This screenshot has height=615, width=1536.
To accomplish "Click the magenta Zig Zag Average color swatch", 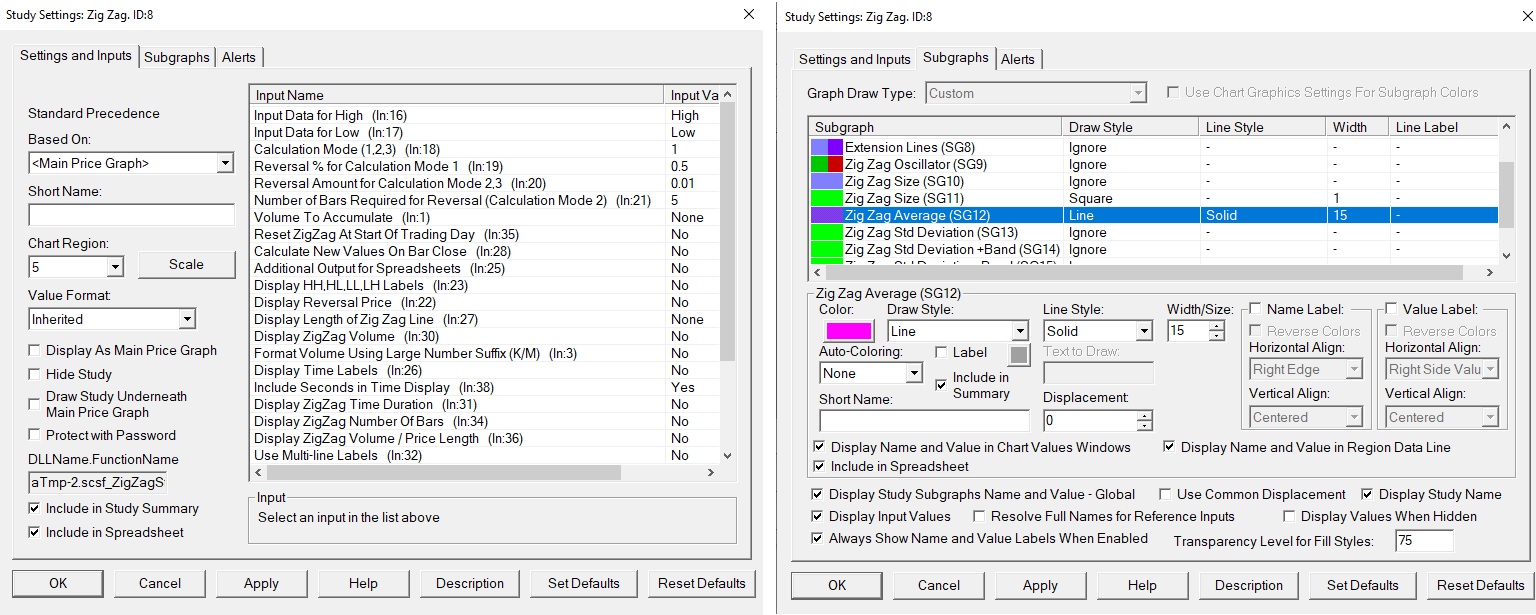I will (x=849, y=331).
